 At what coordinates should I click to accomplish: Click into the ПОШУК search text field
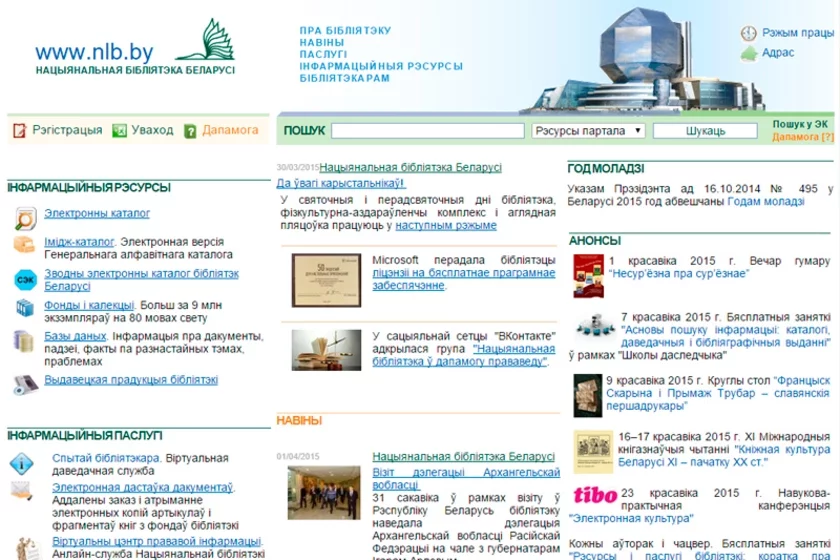427,131
